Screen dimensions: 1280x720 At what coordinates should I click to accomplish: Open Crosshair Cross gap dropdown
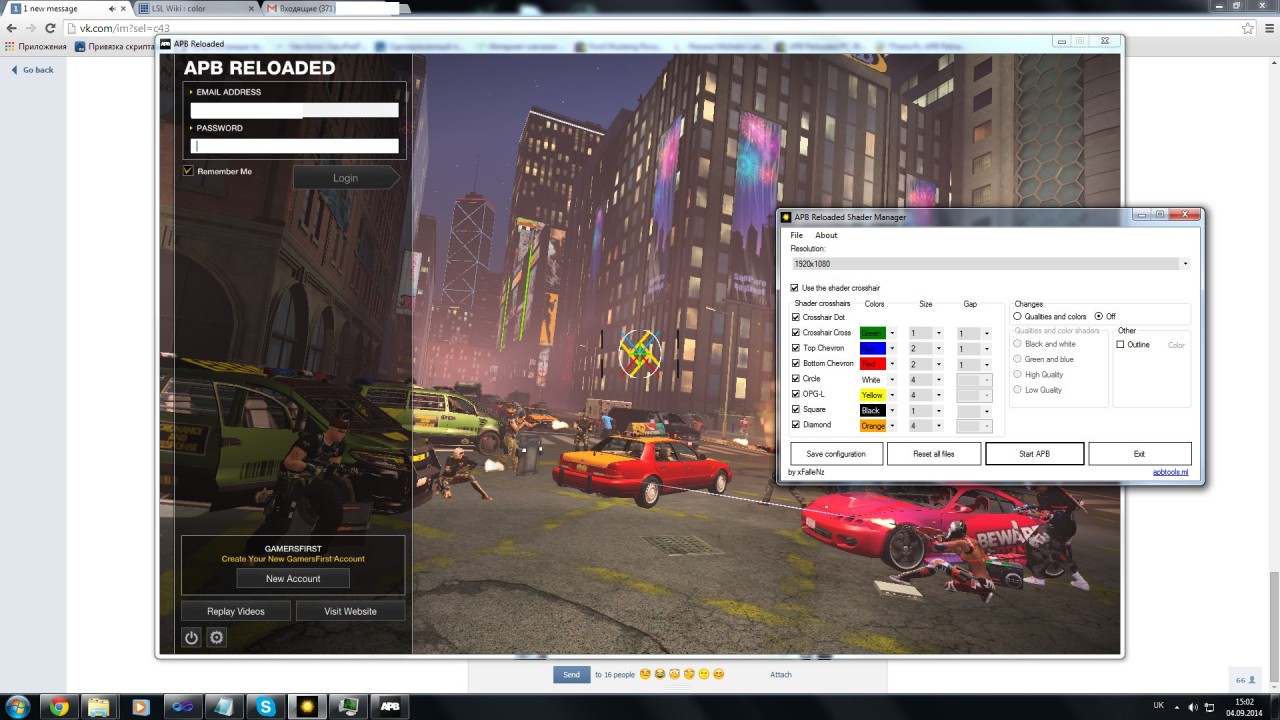986,333
